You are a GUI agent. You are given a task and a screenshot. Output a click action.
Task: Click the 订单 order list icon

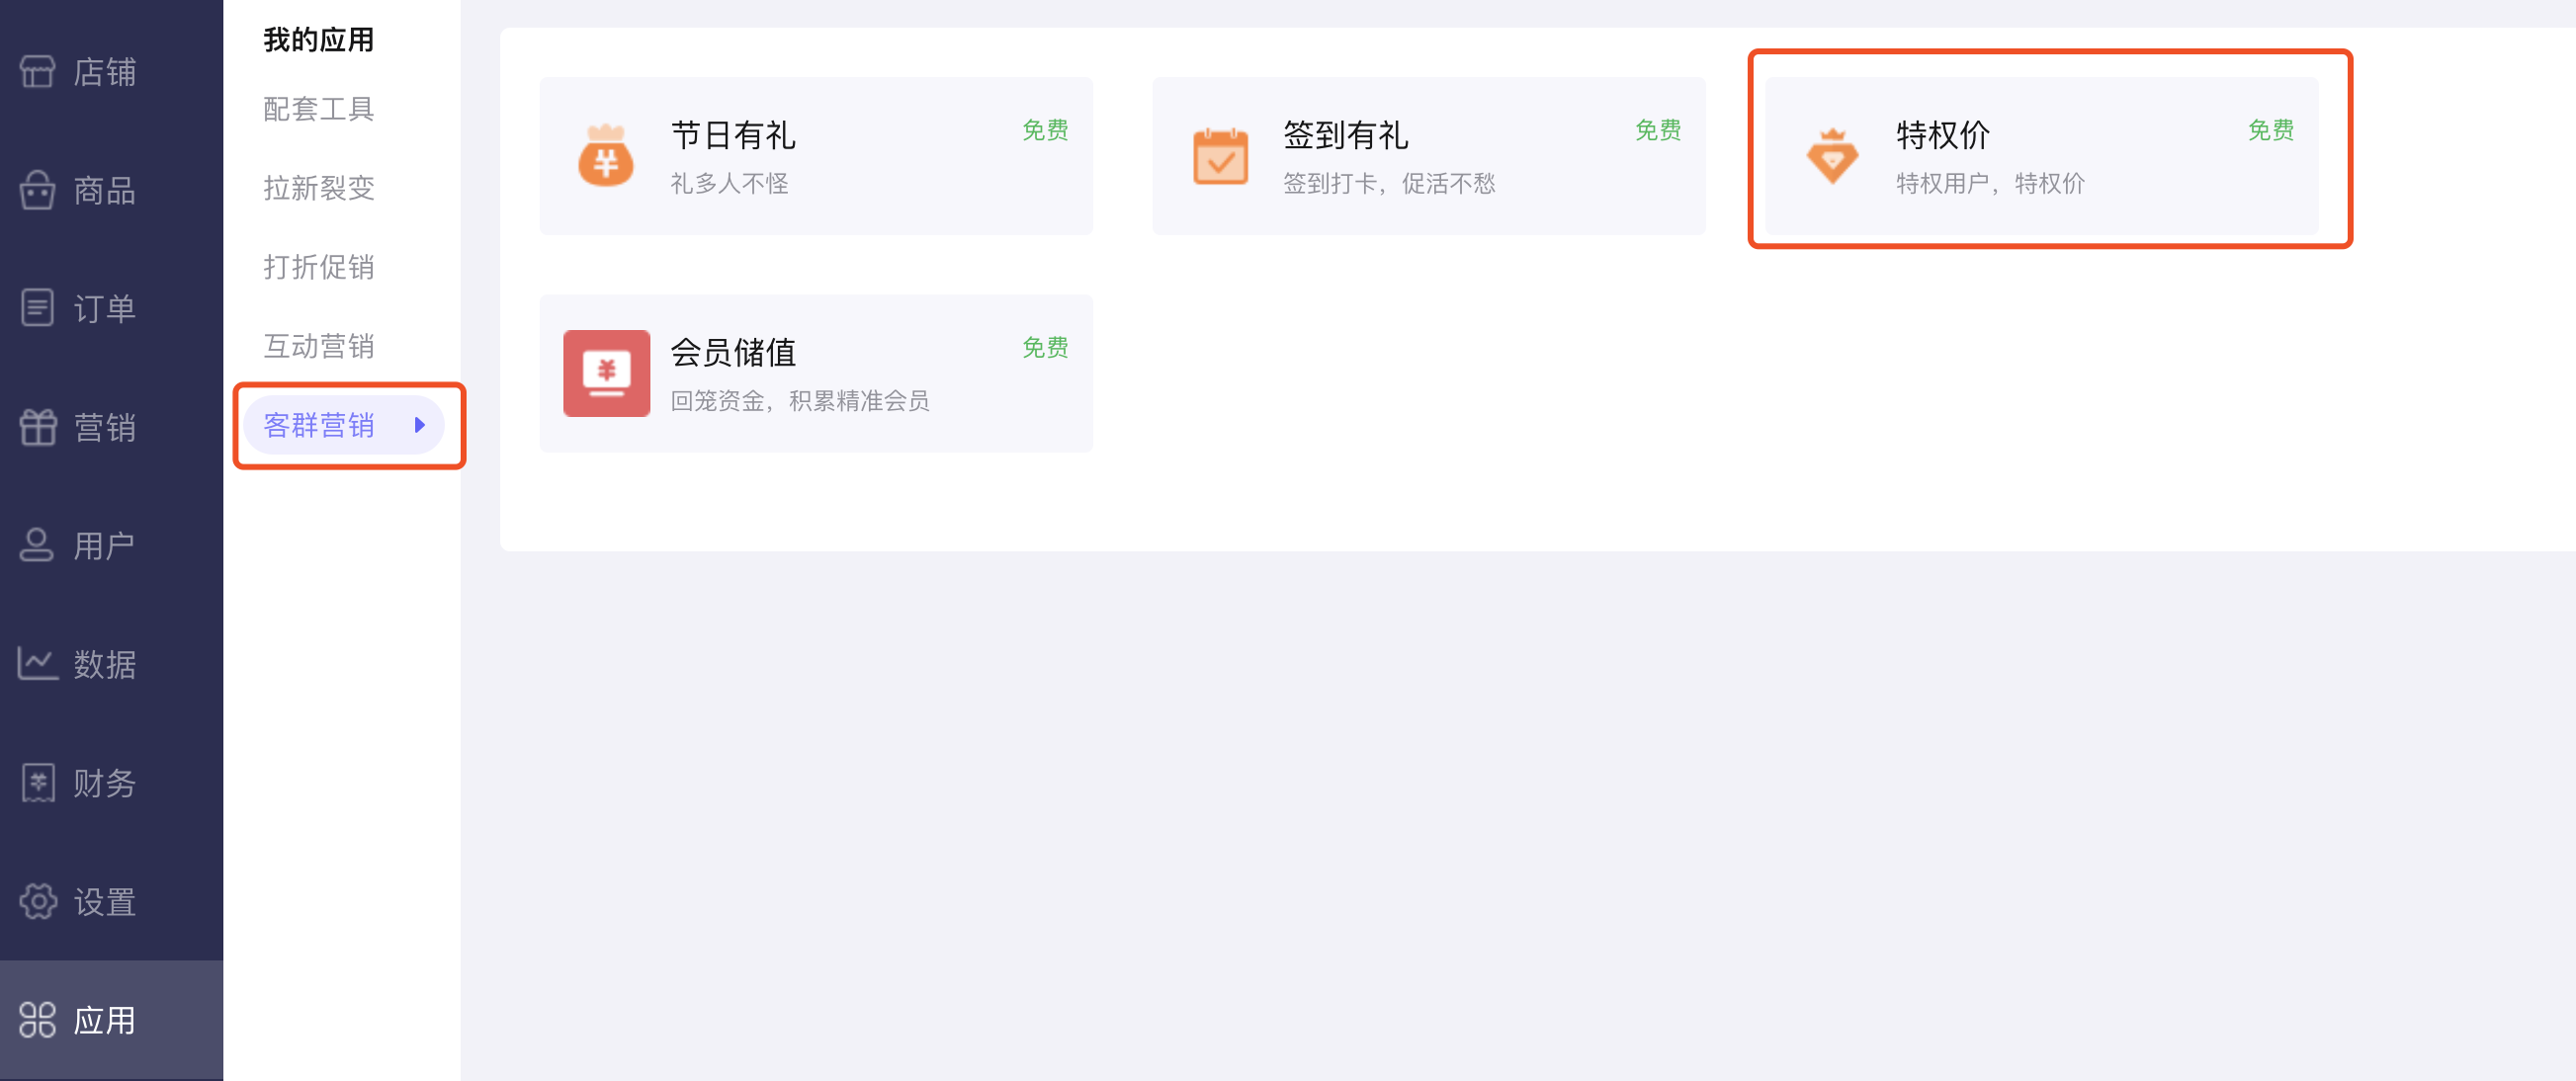pyautogui.click(x=37, y=308)
